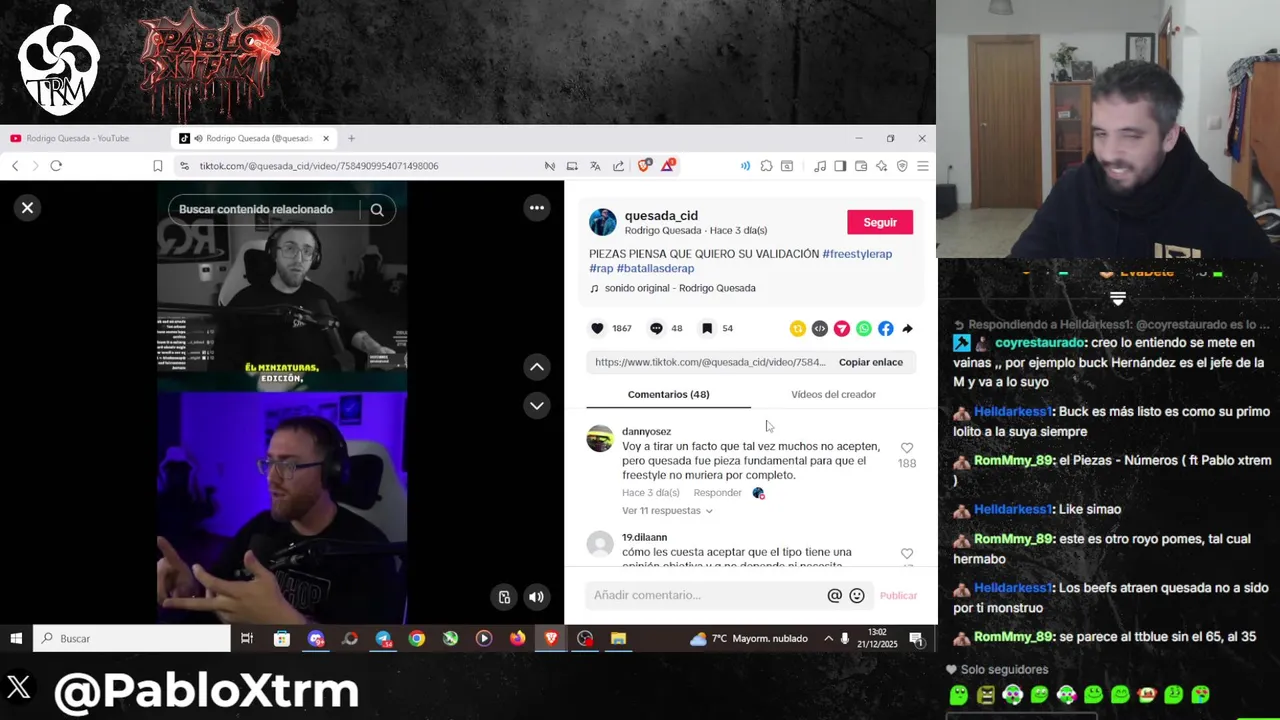
Task: Translate this page icon
Action: 595,166
